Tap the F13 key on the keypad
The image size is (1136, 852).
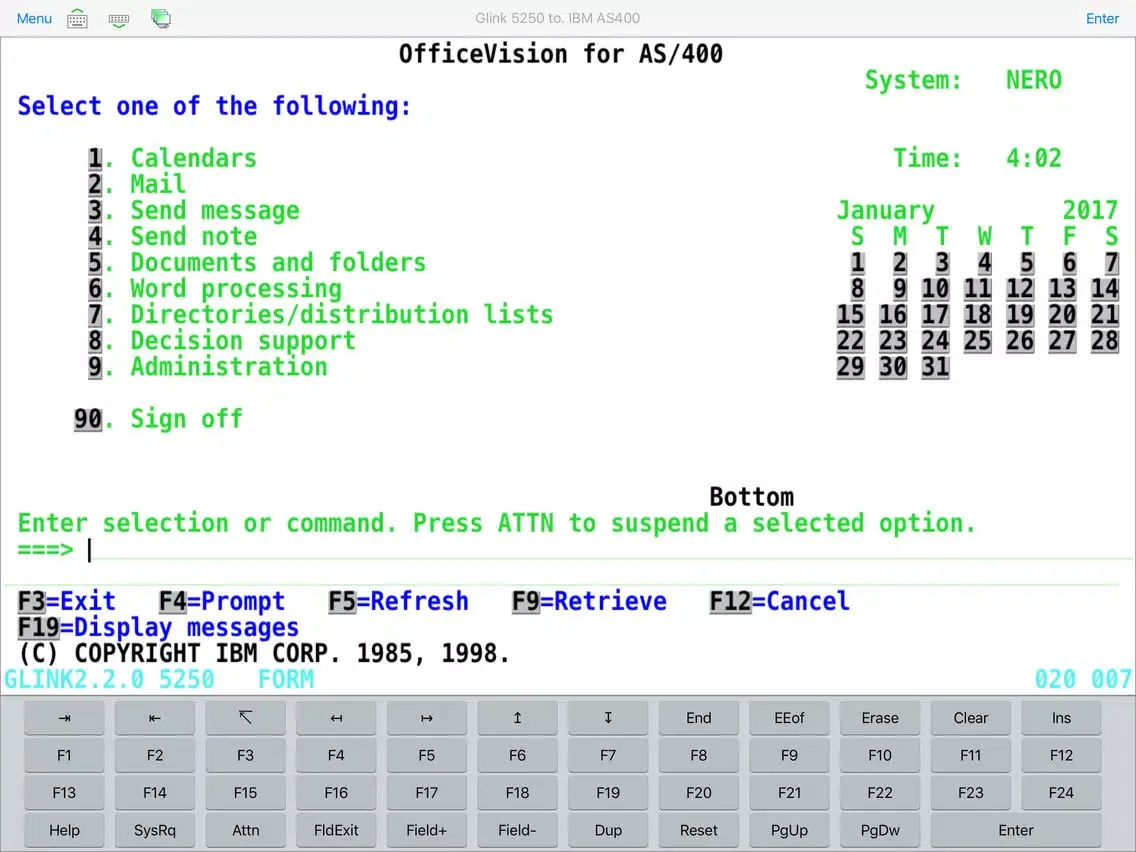click(x=64, y=793)
